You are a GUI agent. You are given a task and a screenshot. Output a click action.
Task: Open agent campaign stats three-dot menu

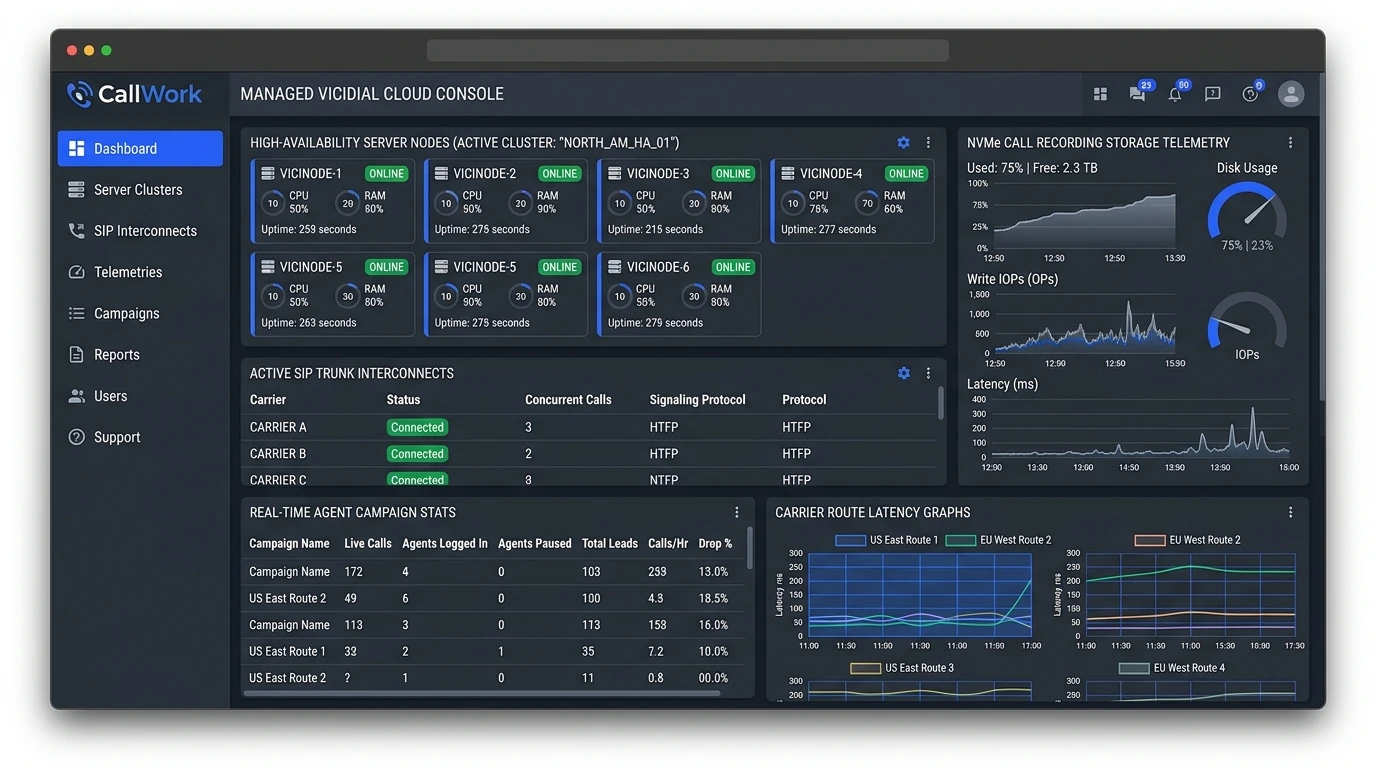[737, 512]
